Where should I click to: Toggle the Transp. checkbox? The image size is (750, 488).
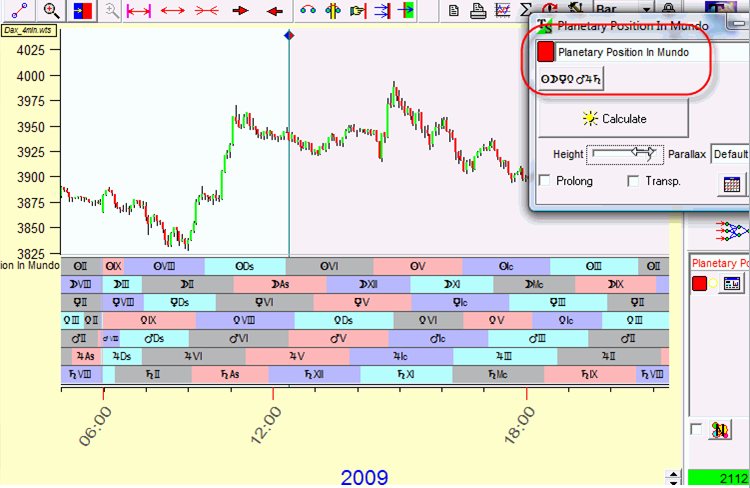click(x=633, y=181)
